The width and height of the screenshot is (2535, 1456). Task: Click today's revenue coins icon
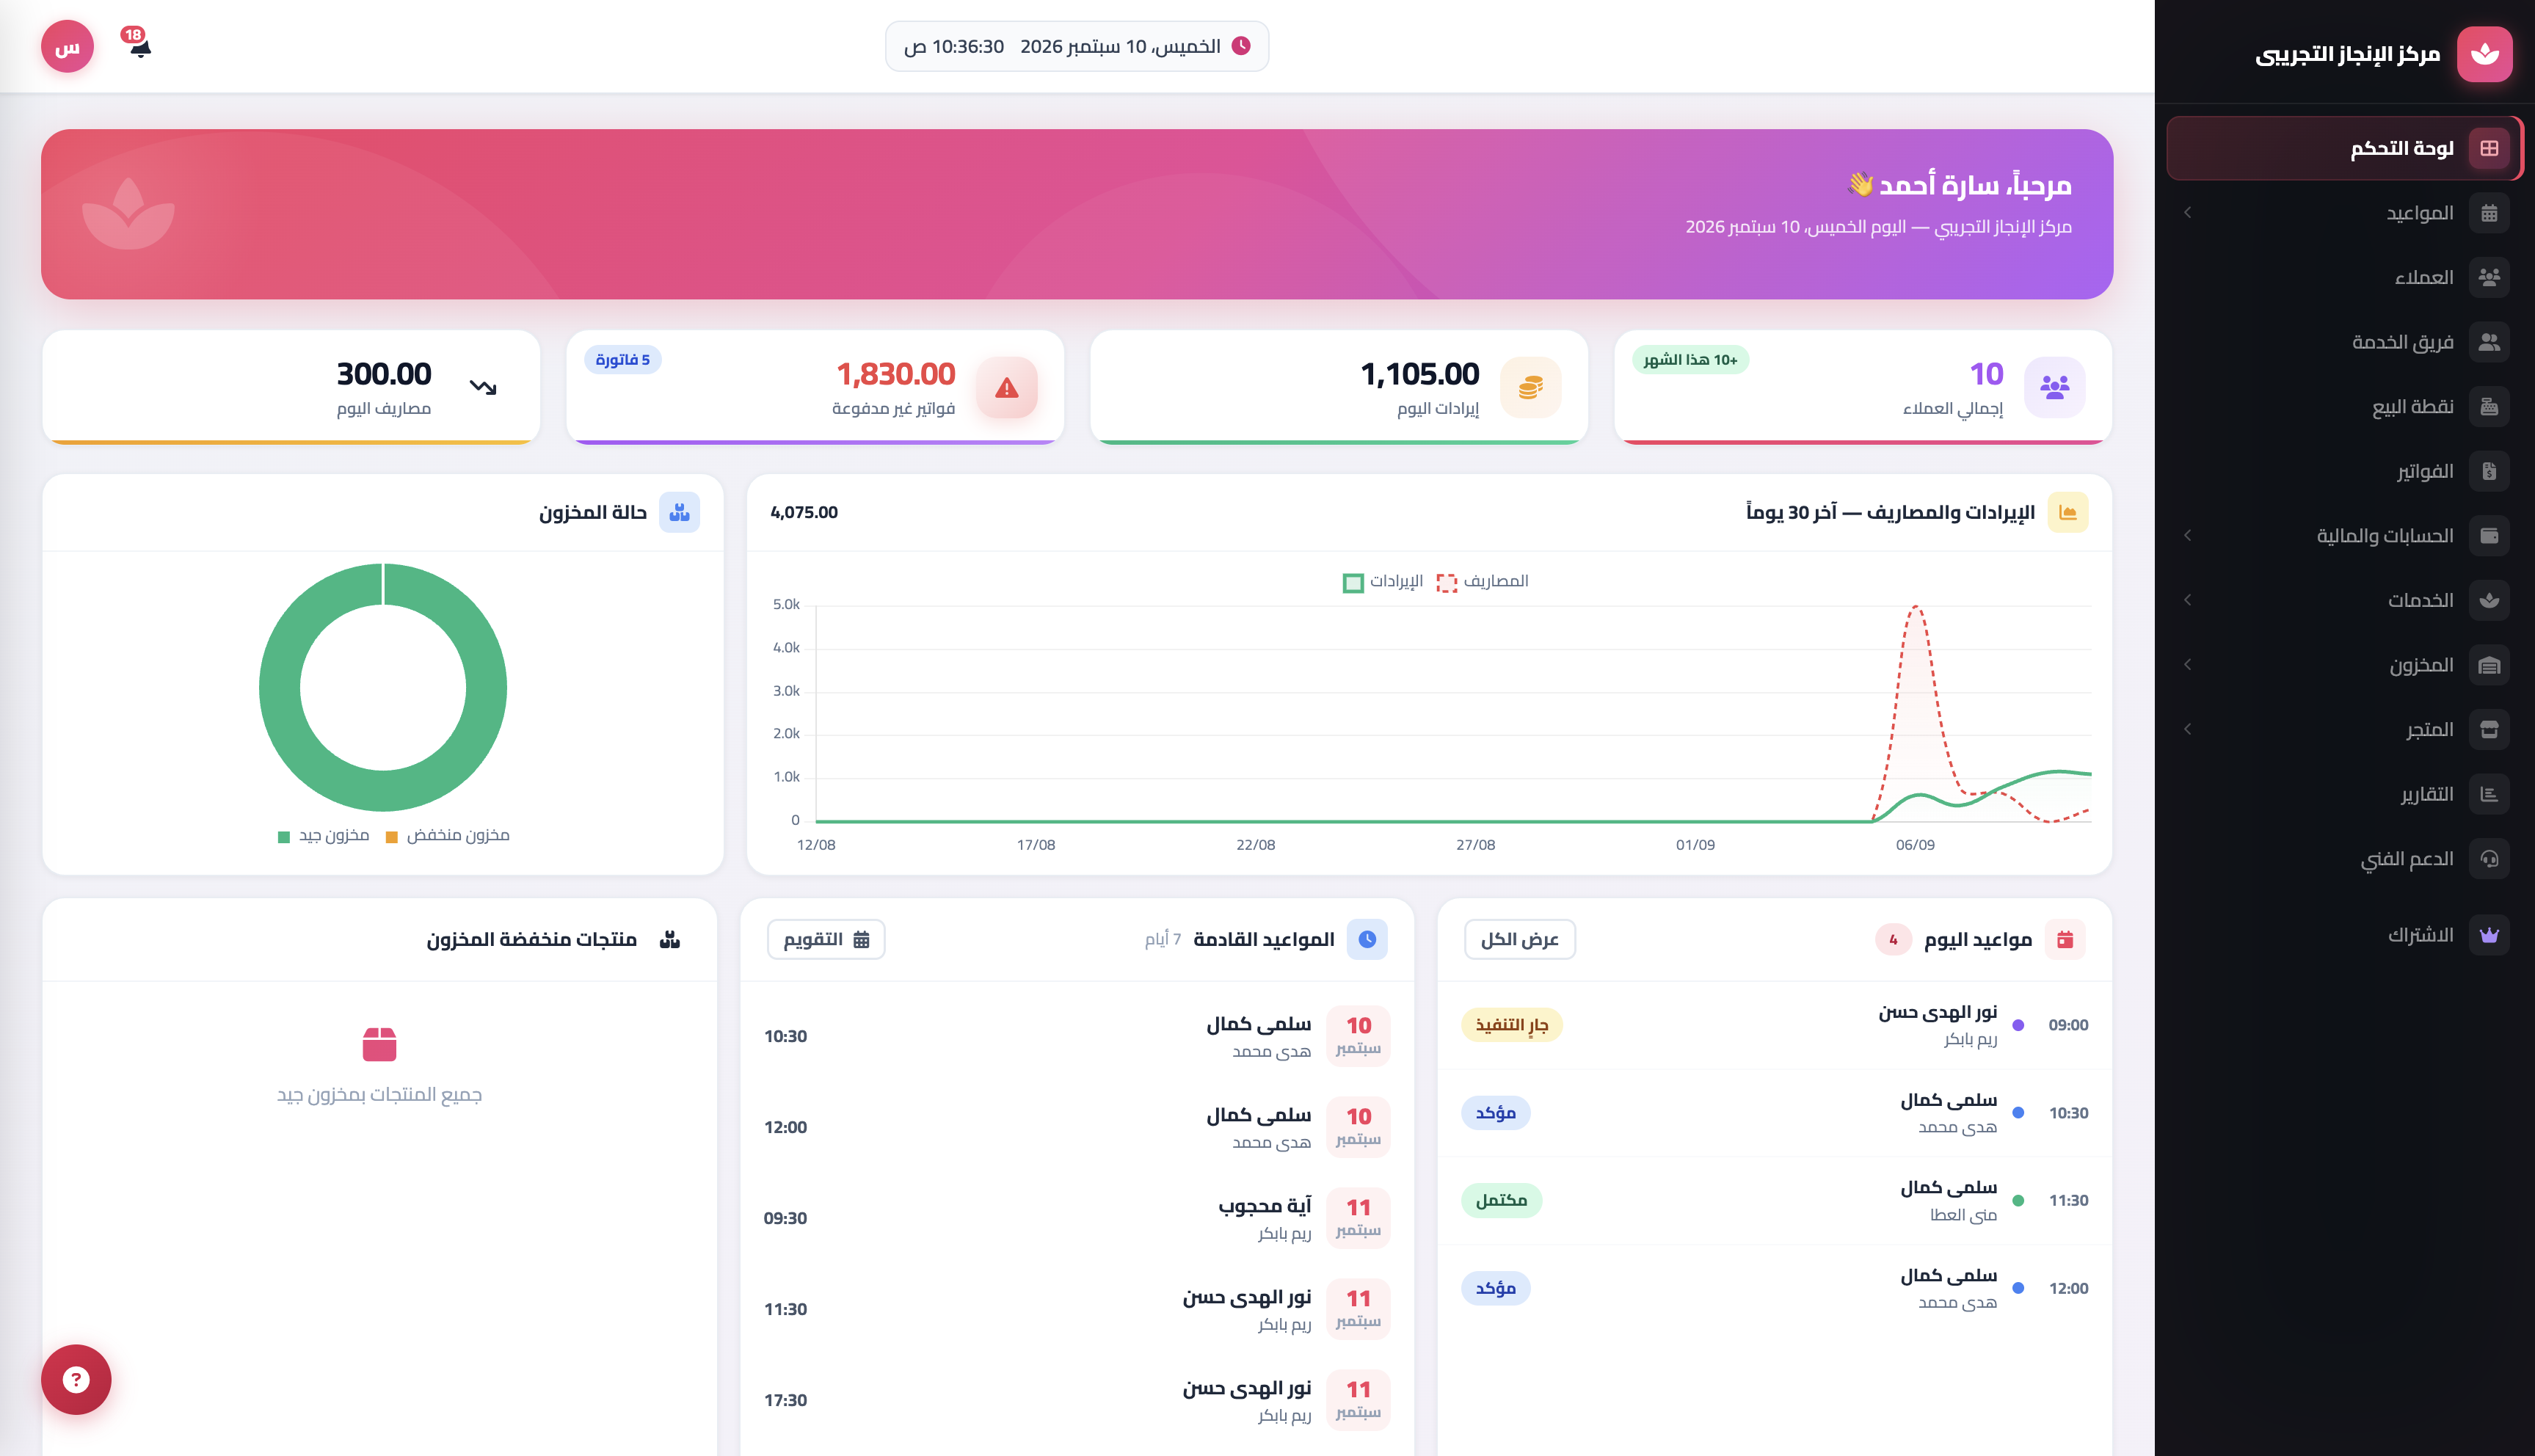pos(1530,387)
